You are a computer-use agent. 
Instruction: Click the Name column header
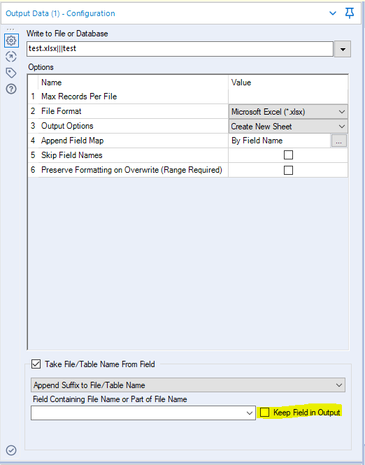[51, 83]
